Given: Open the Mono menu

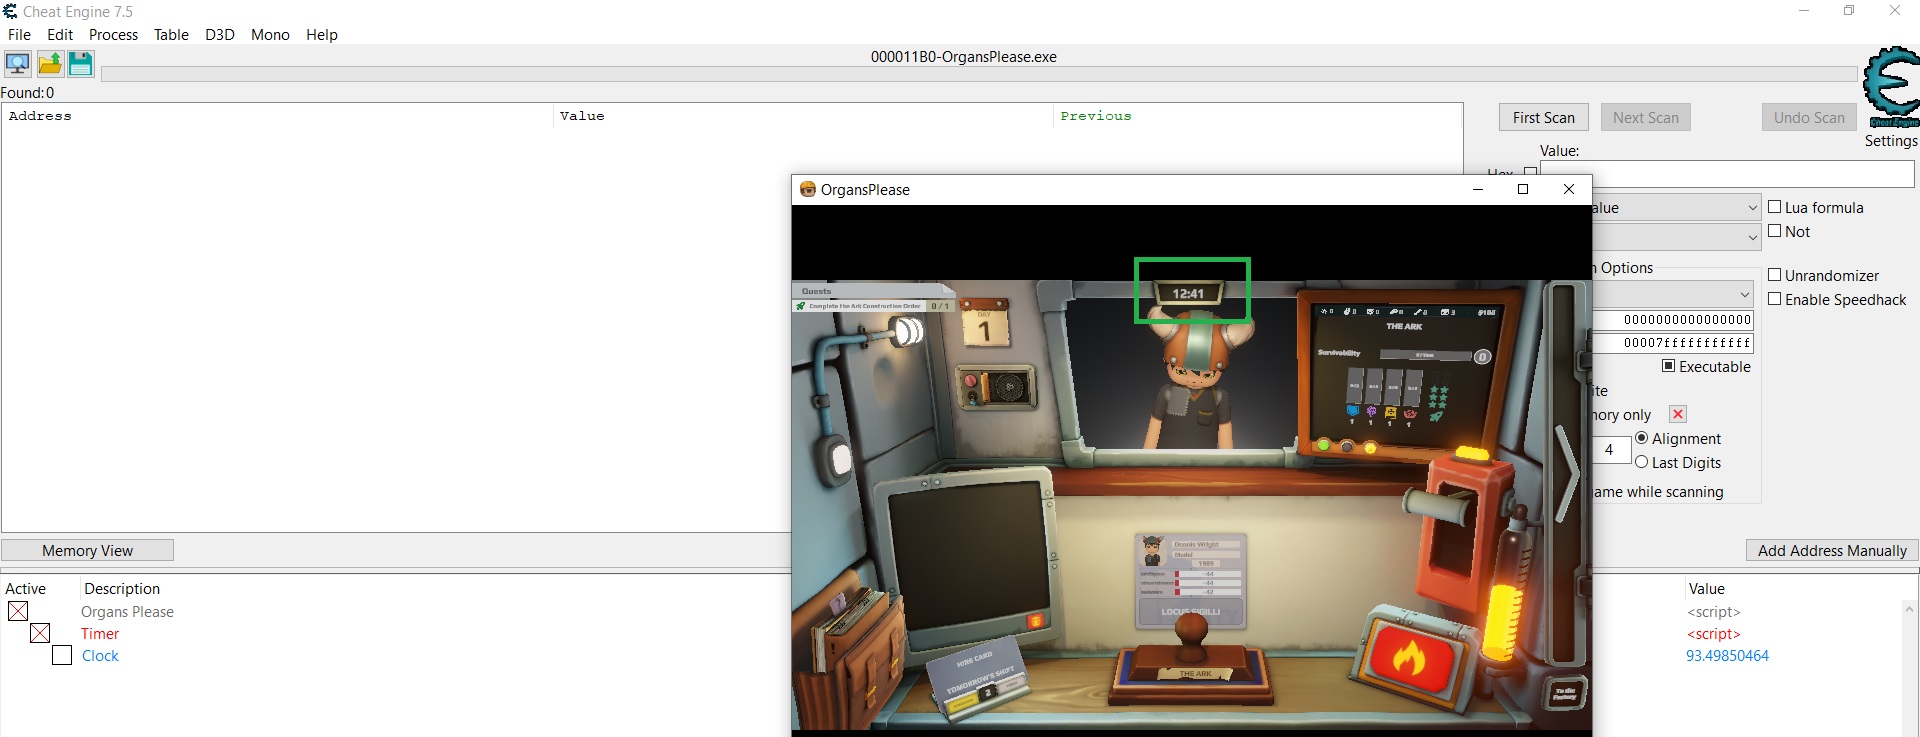Looking at the screenshot, I should [270, 34].
